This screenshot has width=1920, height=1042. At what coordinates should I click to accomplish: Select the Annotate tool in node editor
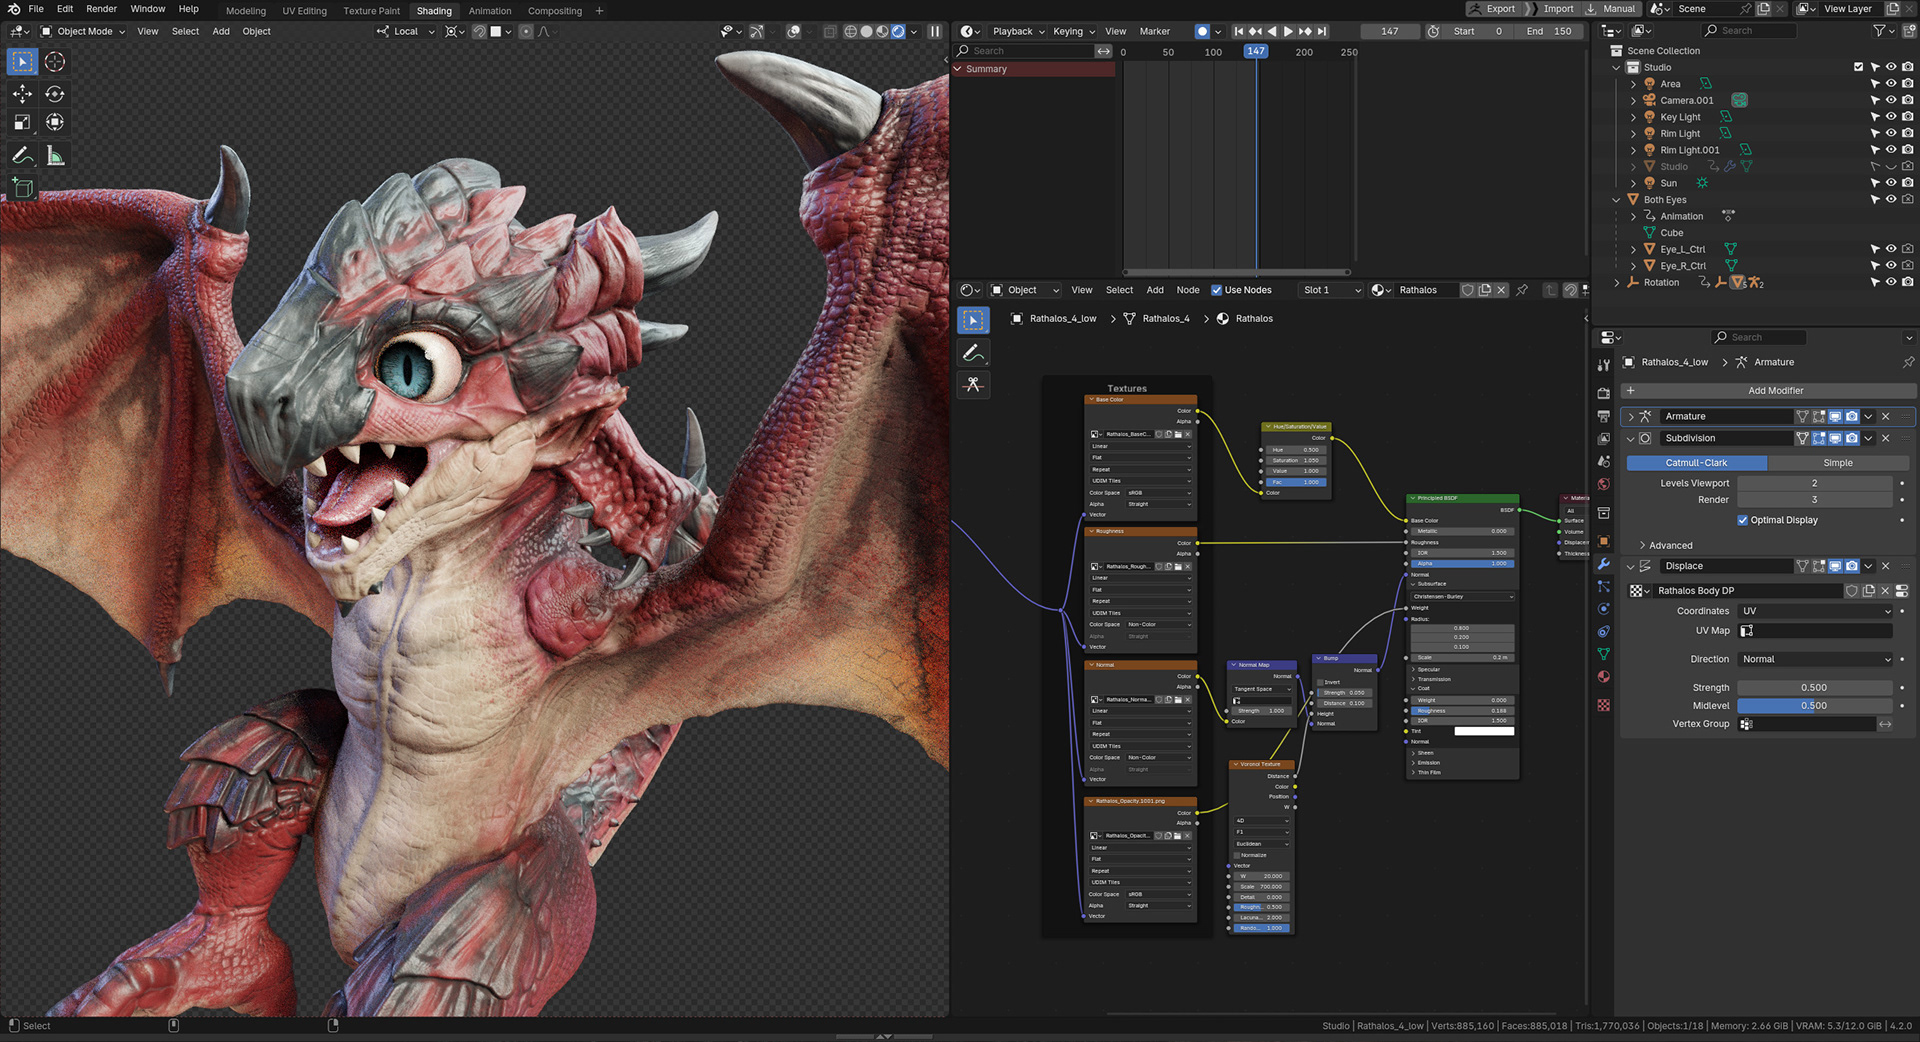[973, 353]
